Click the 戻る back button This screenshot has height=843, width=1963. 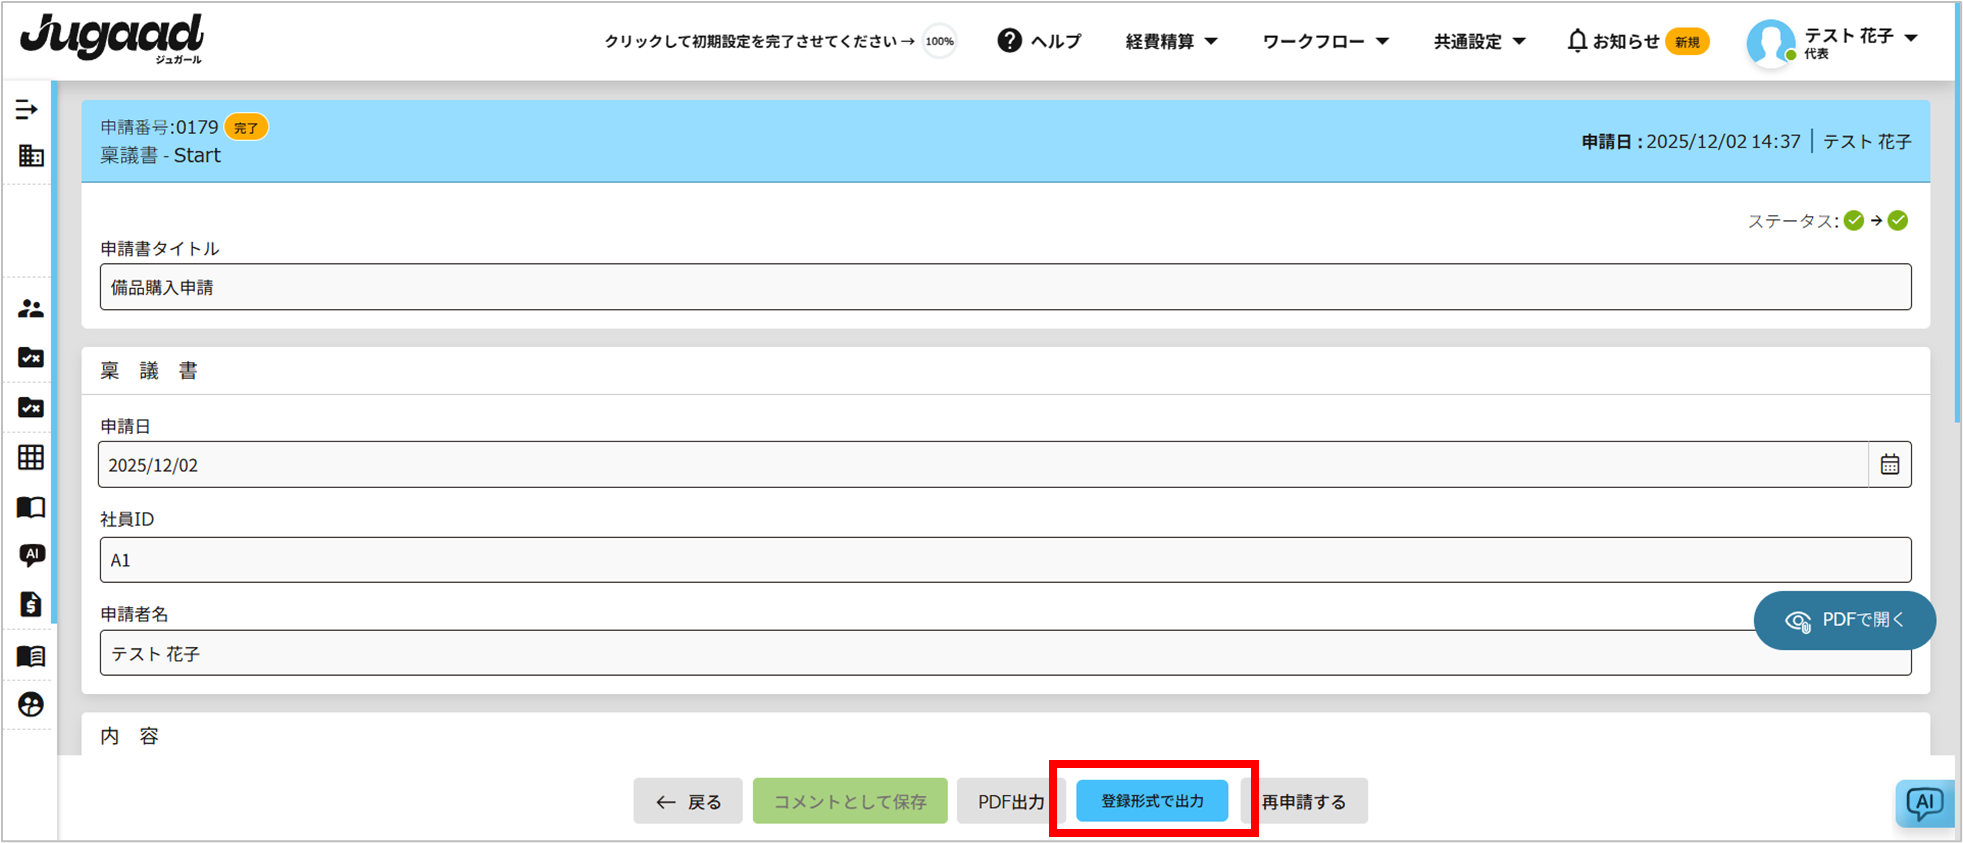click(x=688, y=801)
